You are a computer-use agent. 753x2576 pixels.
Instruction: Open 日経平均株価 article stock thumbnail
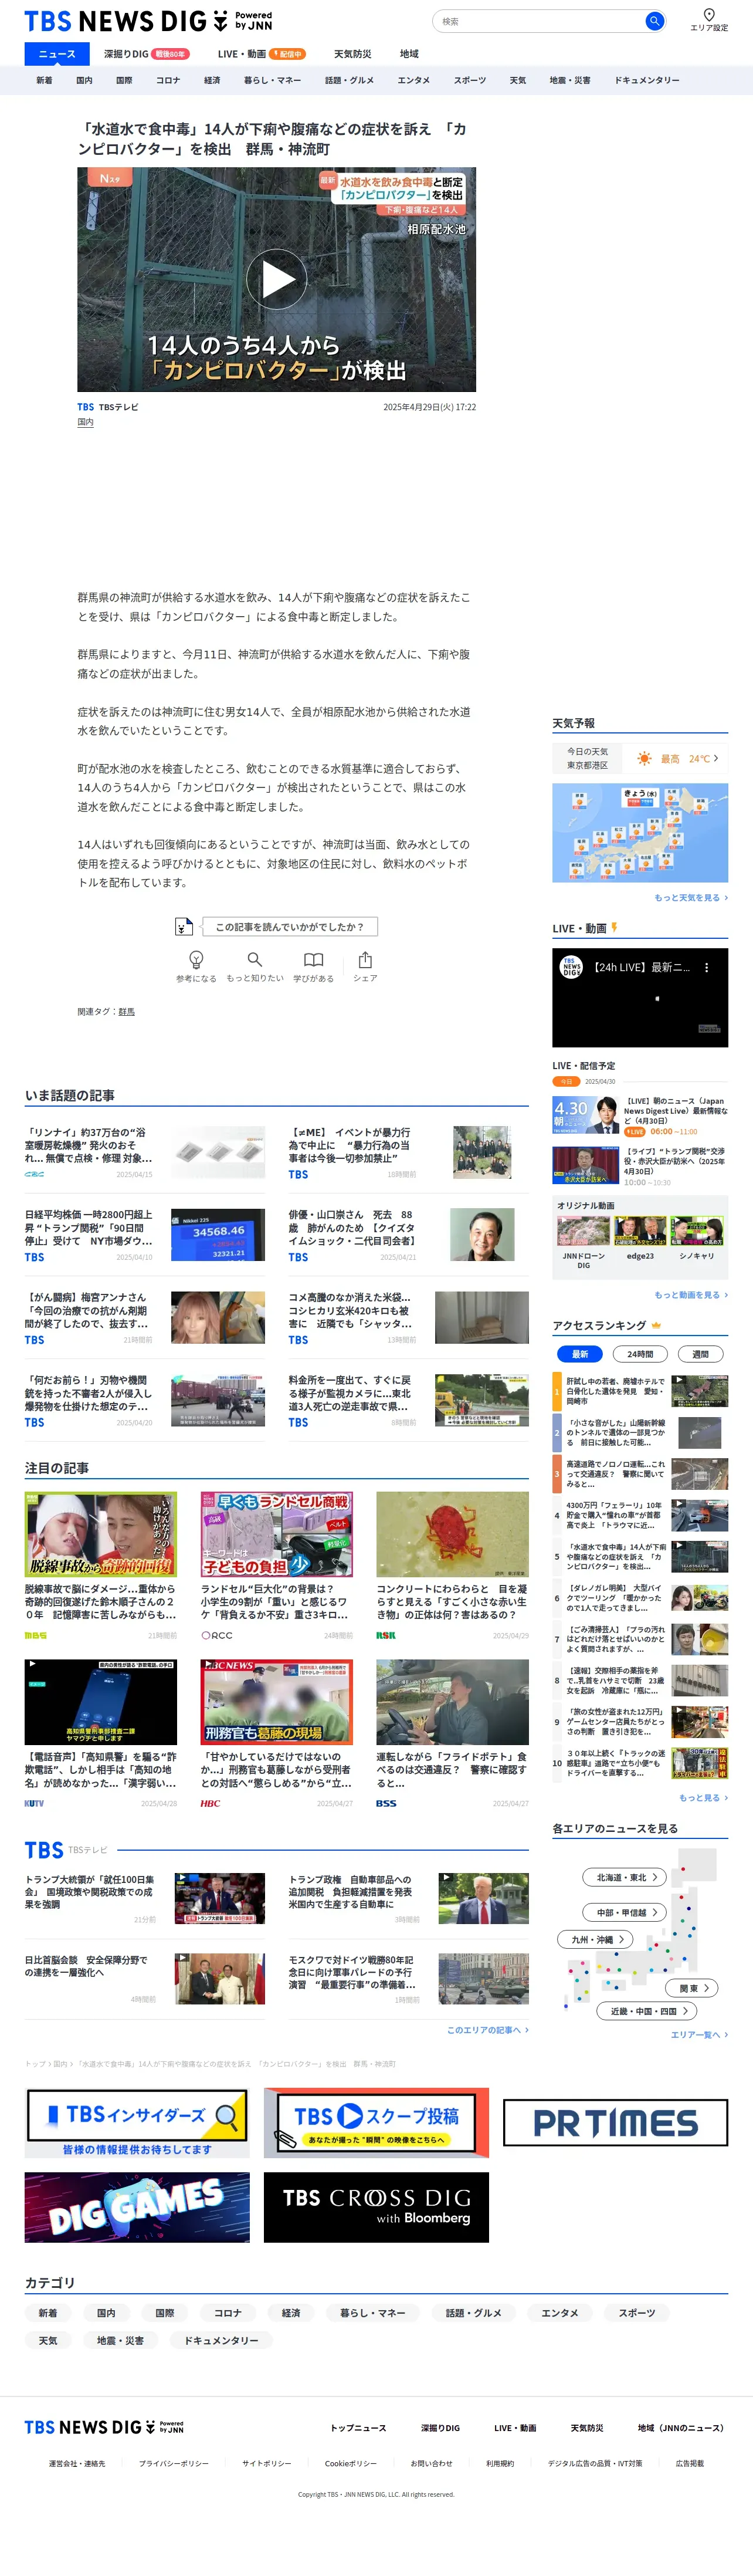(218, 1234)
